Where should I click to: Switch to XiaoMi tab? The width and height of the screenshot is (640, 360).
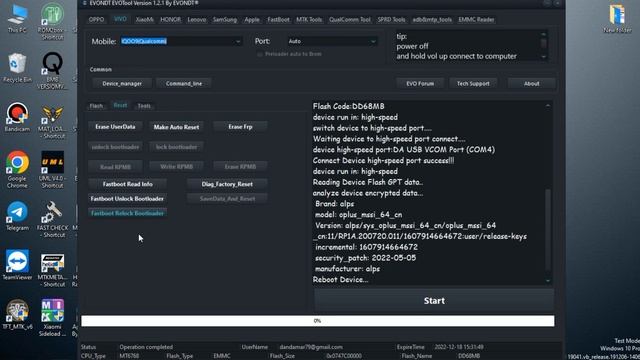click(x=144, y=20)
